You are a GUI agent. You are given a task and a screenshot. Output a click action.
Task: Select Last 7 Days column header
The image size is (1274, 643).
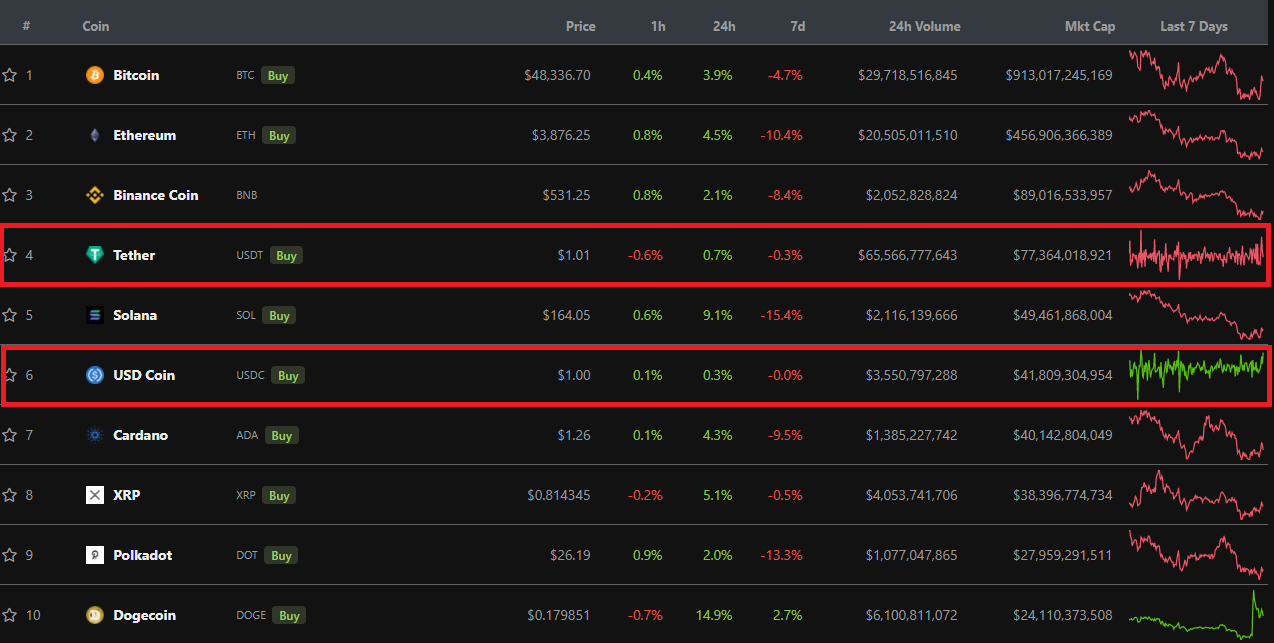[1194, 26]
